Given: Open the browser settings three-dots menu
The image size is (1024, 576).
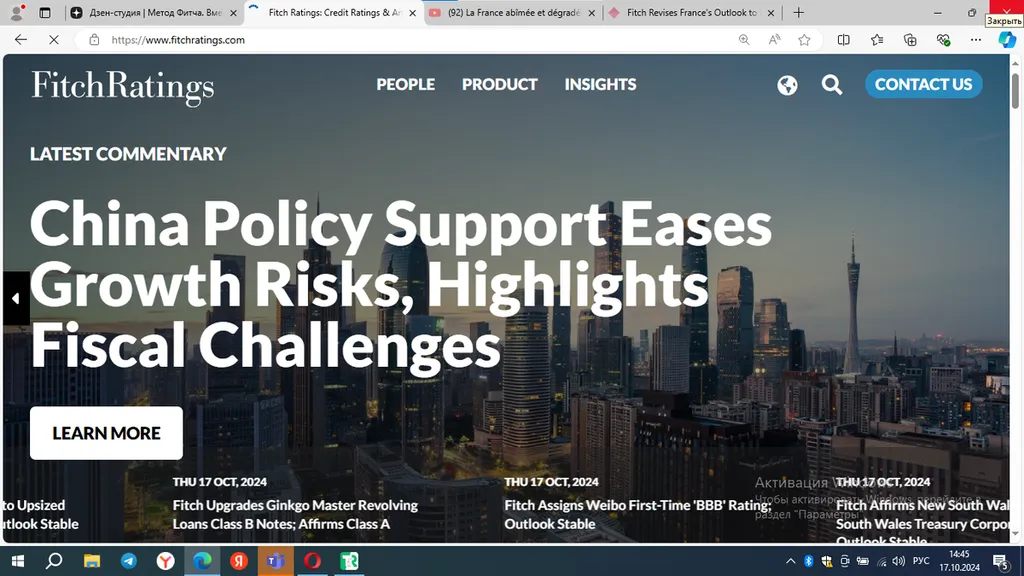Looking at the screenshot, I should coord(975,40).
